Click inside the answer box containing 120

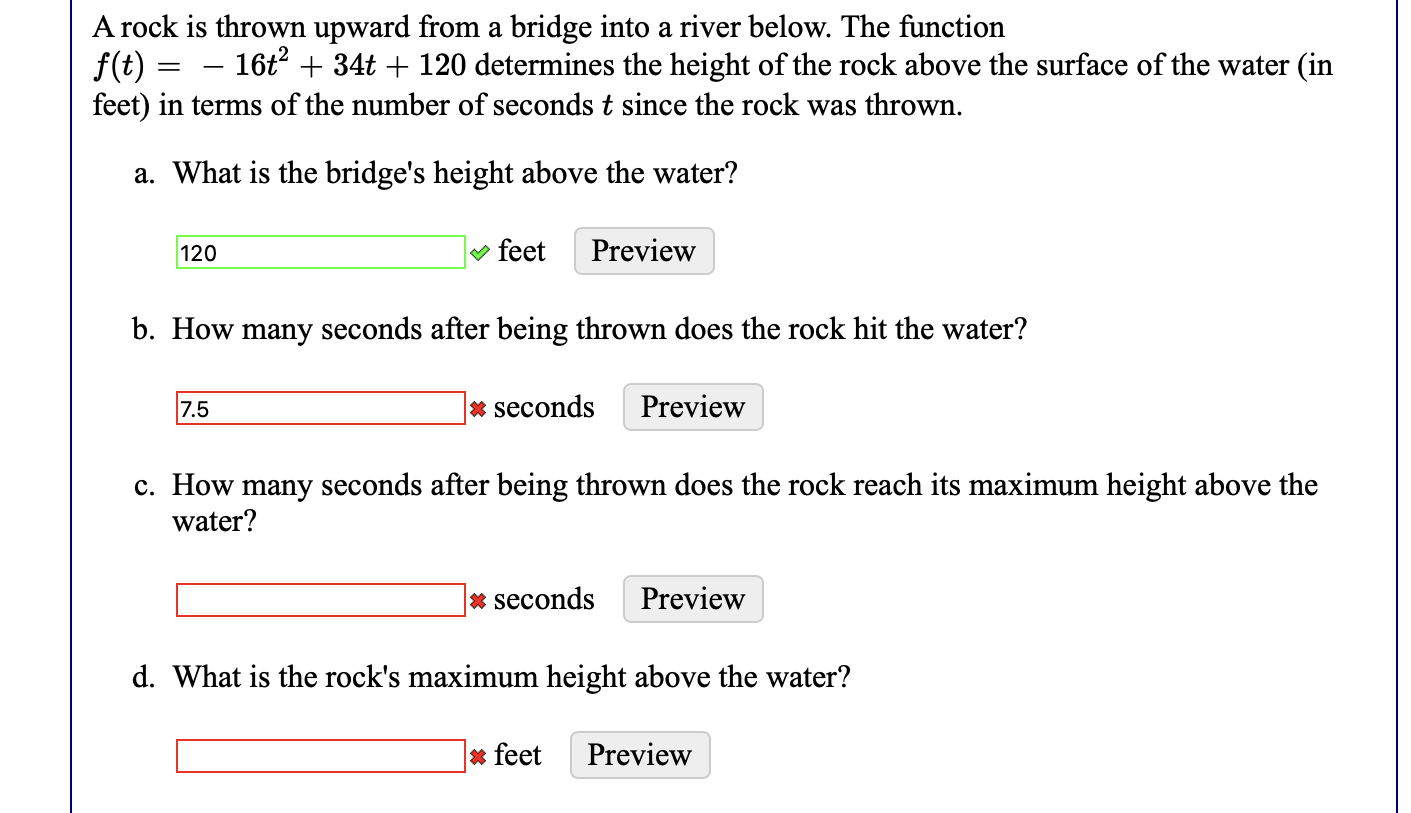(x=320, y=252)
